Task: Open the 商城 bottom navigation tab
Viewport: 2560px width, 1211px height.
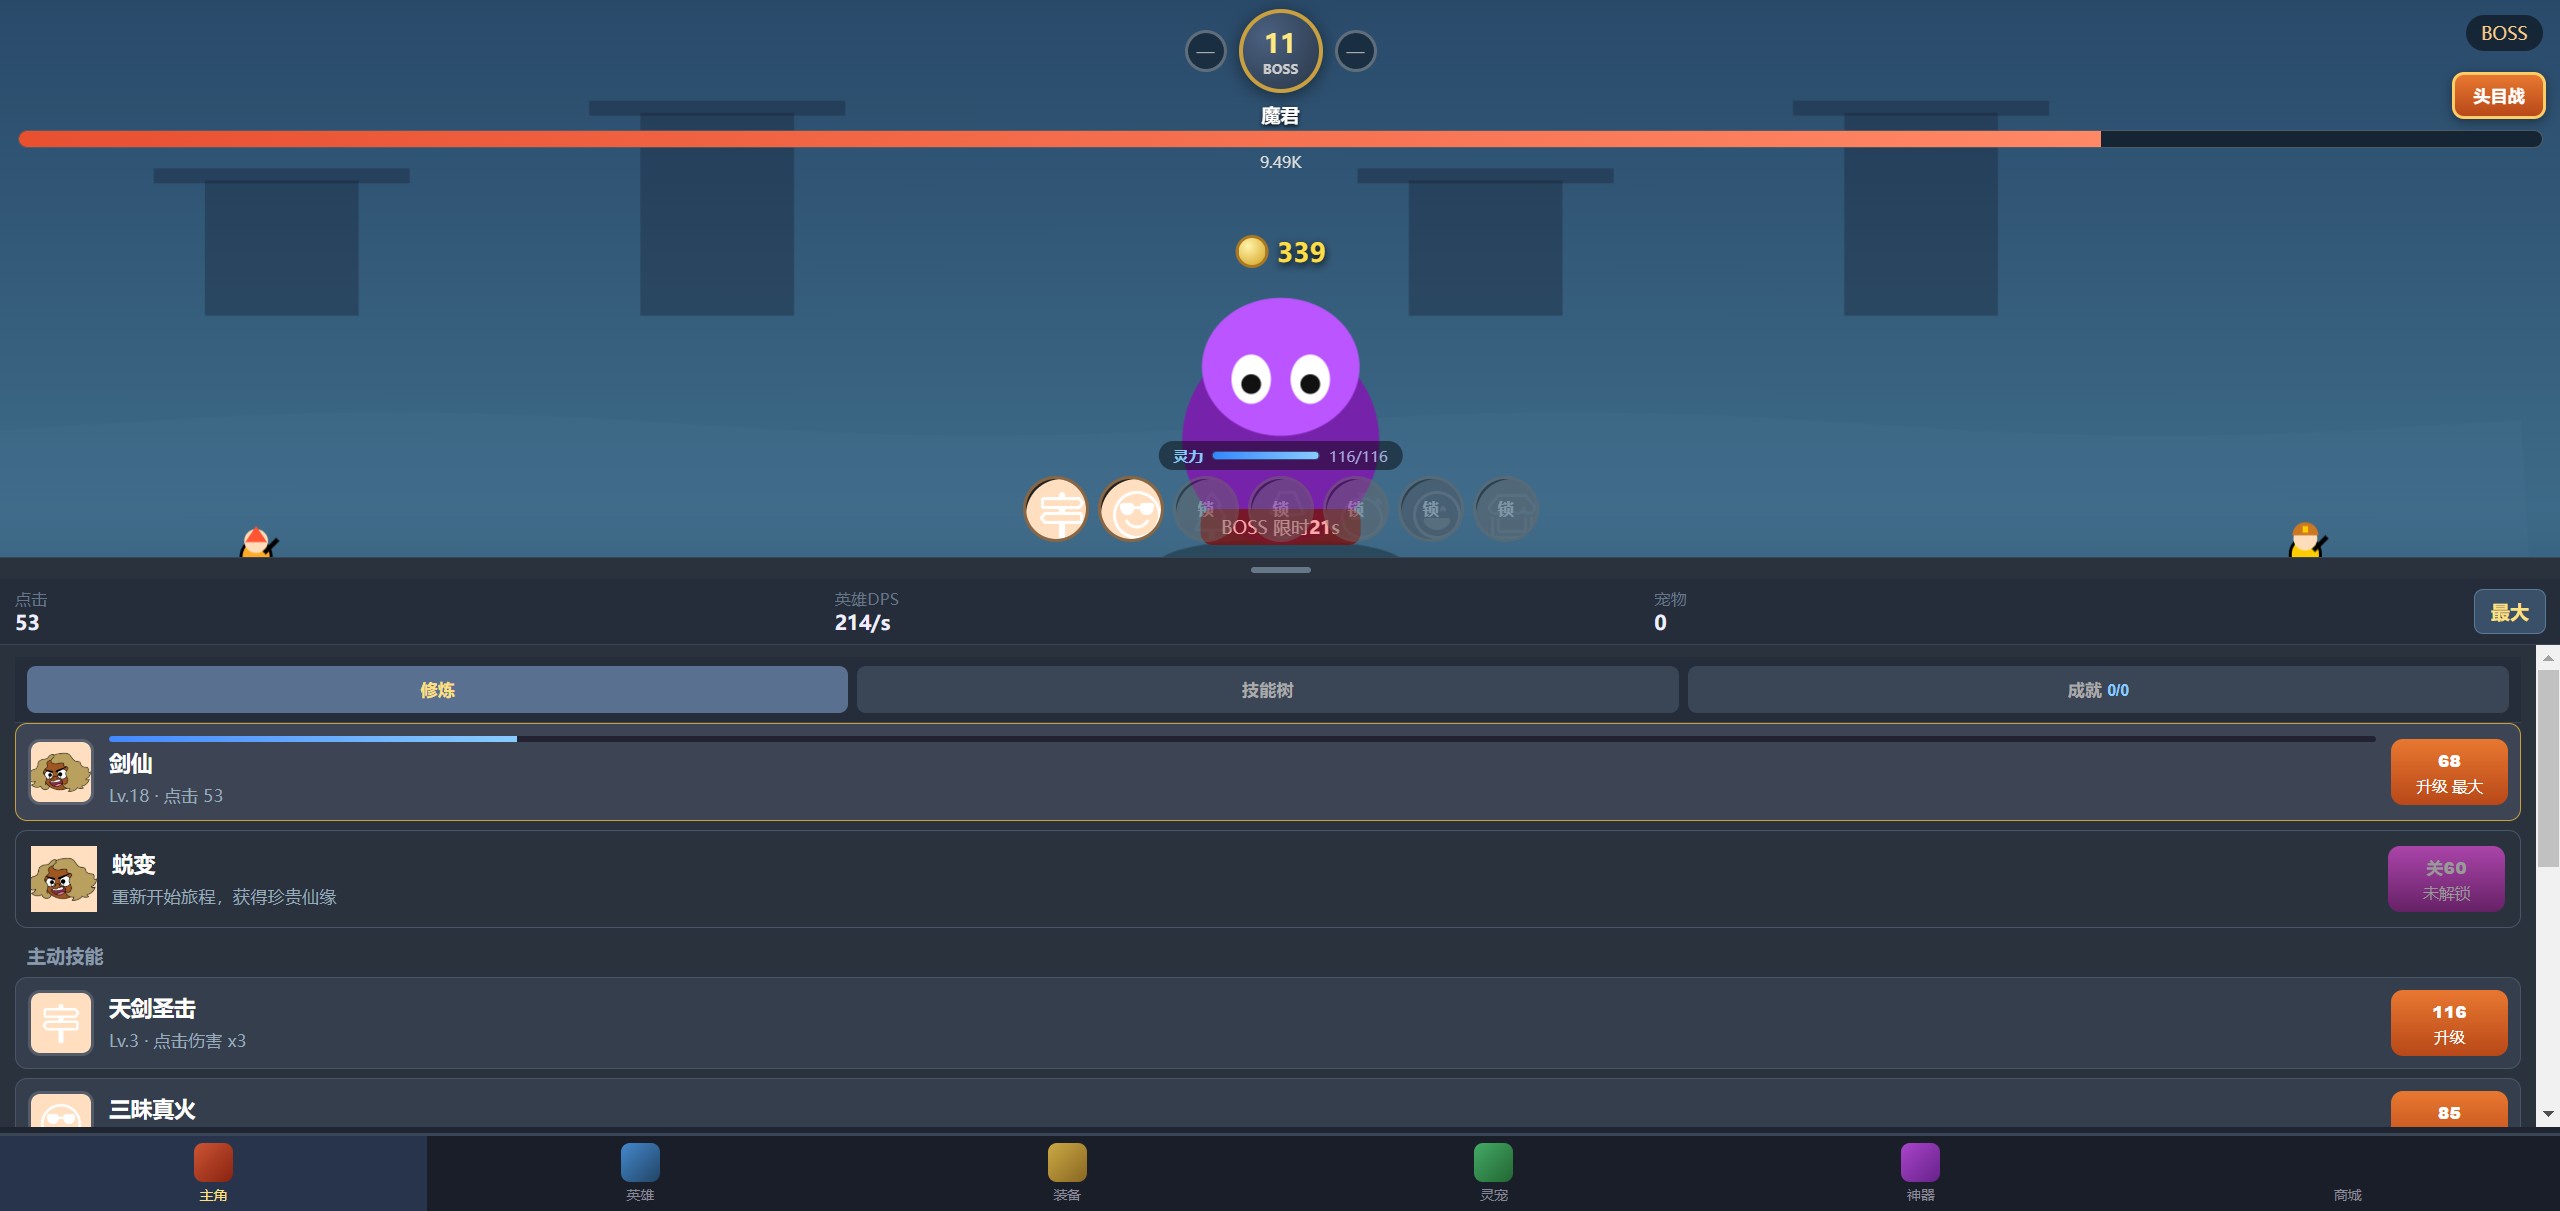Action: click(x=2347, y=1172)
